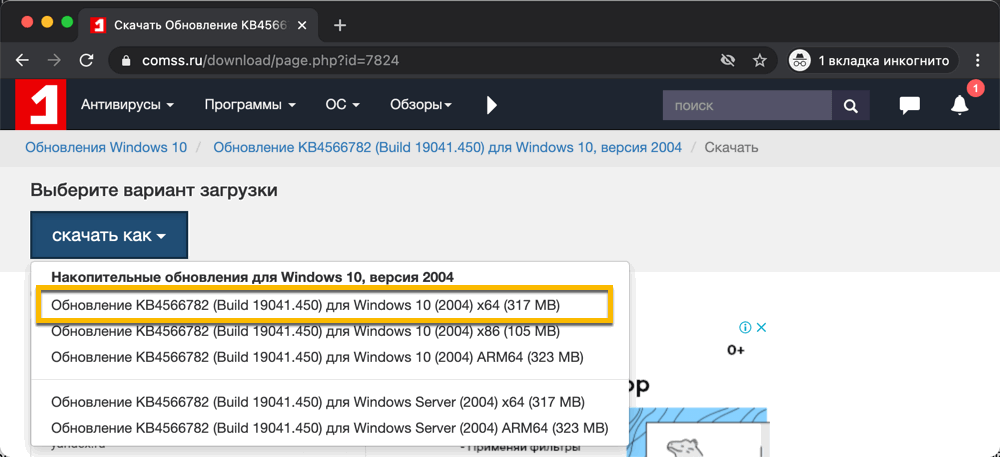This screenshot has height=457, width=1000.
Task: Toggle the скачать как dropdown button
Action: 109,236
